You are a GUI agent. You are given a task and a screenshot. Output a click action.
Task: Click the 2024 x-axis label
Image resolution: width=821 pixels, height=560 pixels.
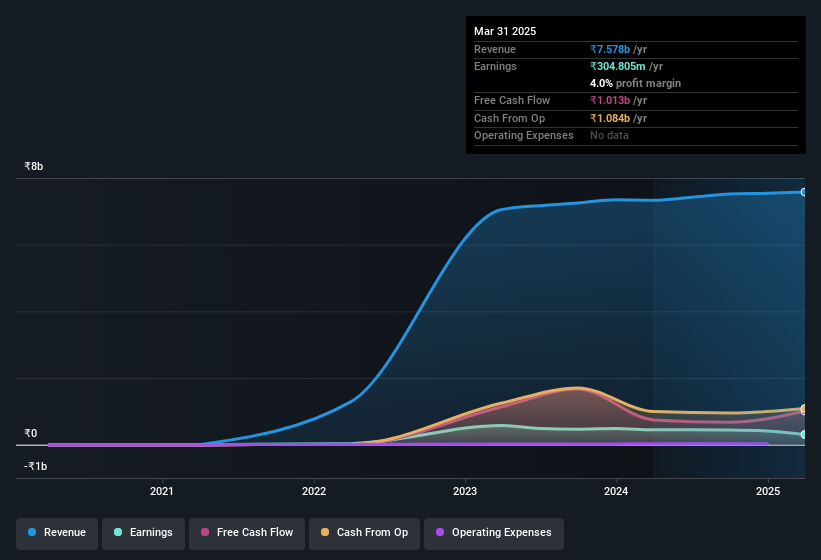pyautogui.click(x=616, y=491)
